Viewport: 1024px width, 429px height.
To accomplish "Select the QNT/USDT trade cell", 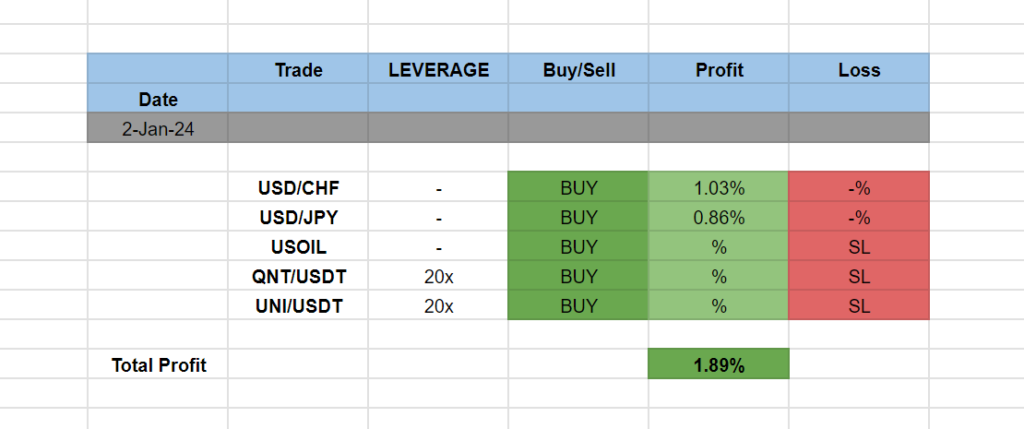I will click(x=298, y=277).
